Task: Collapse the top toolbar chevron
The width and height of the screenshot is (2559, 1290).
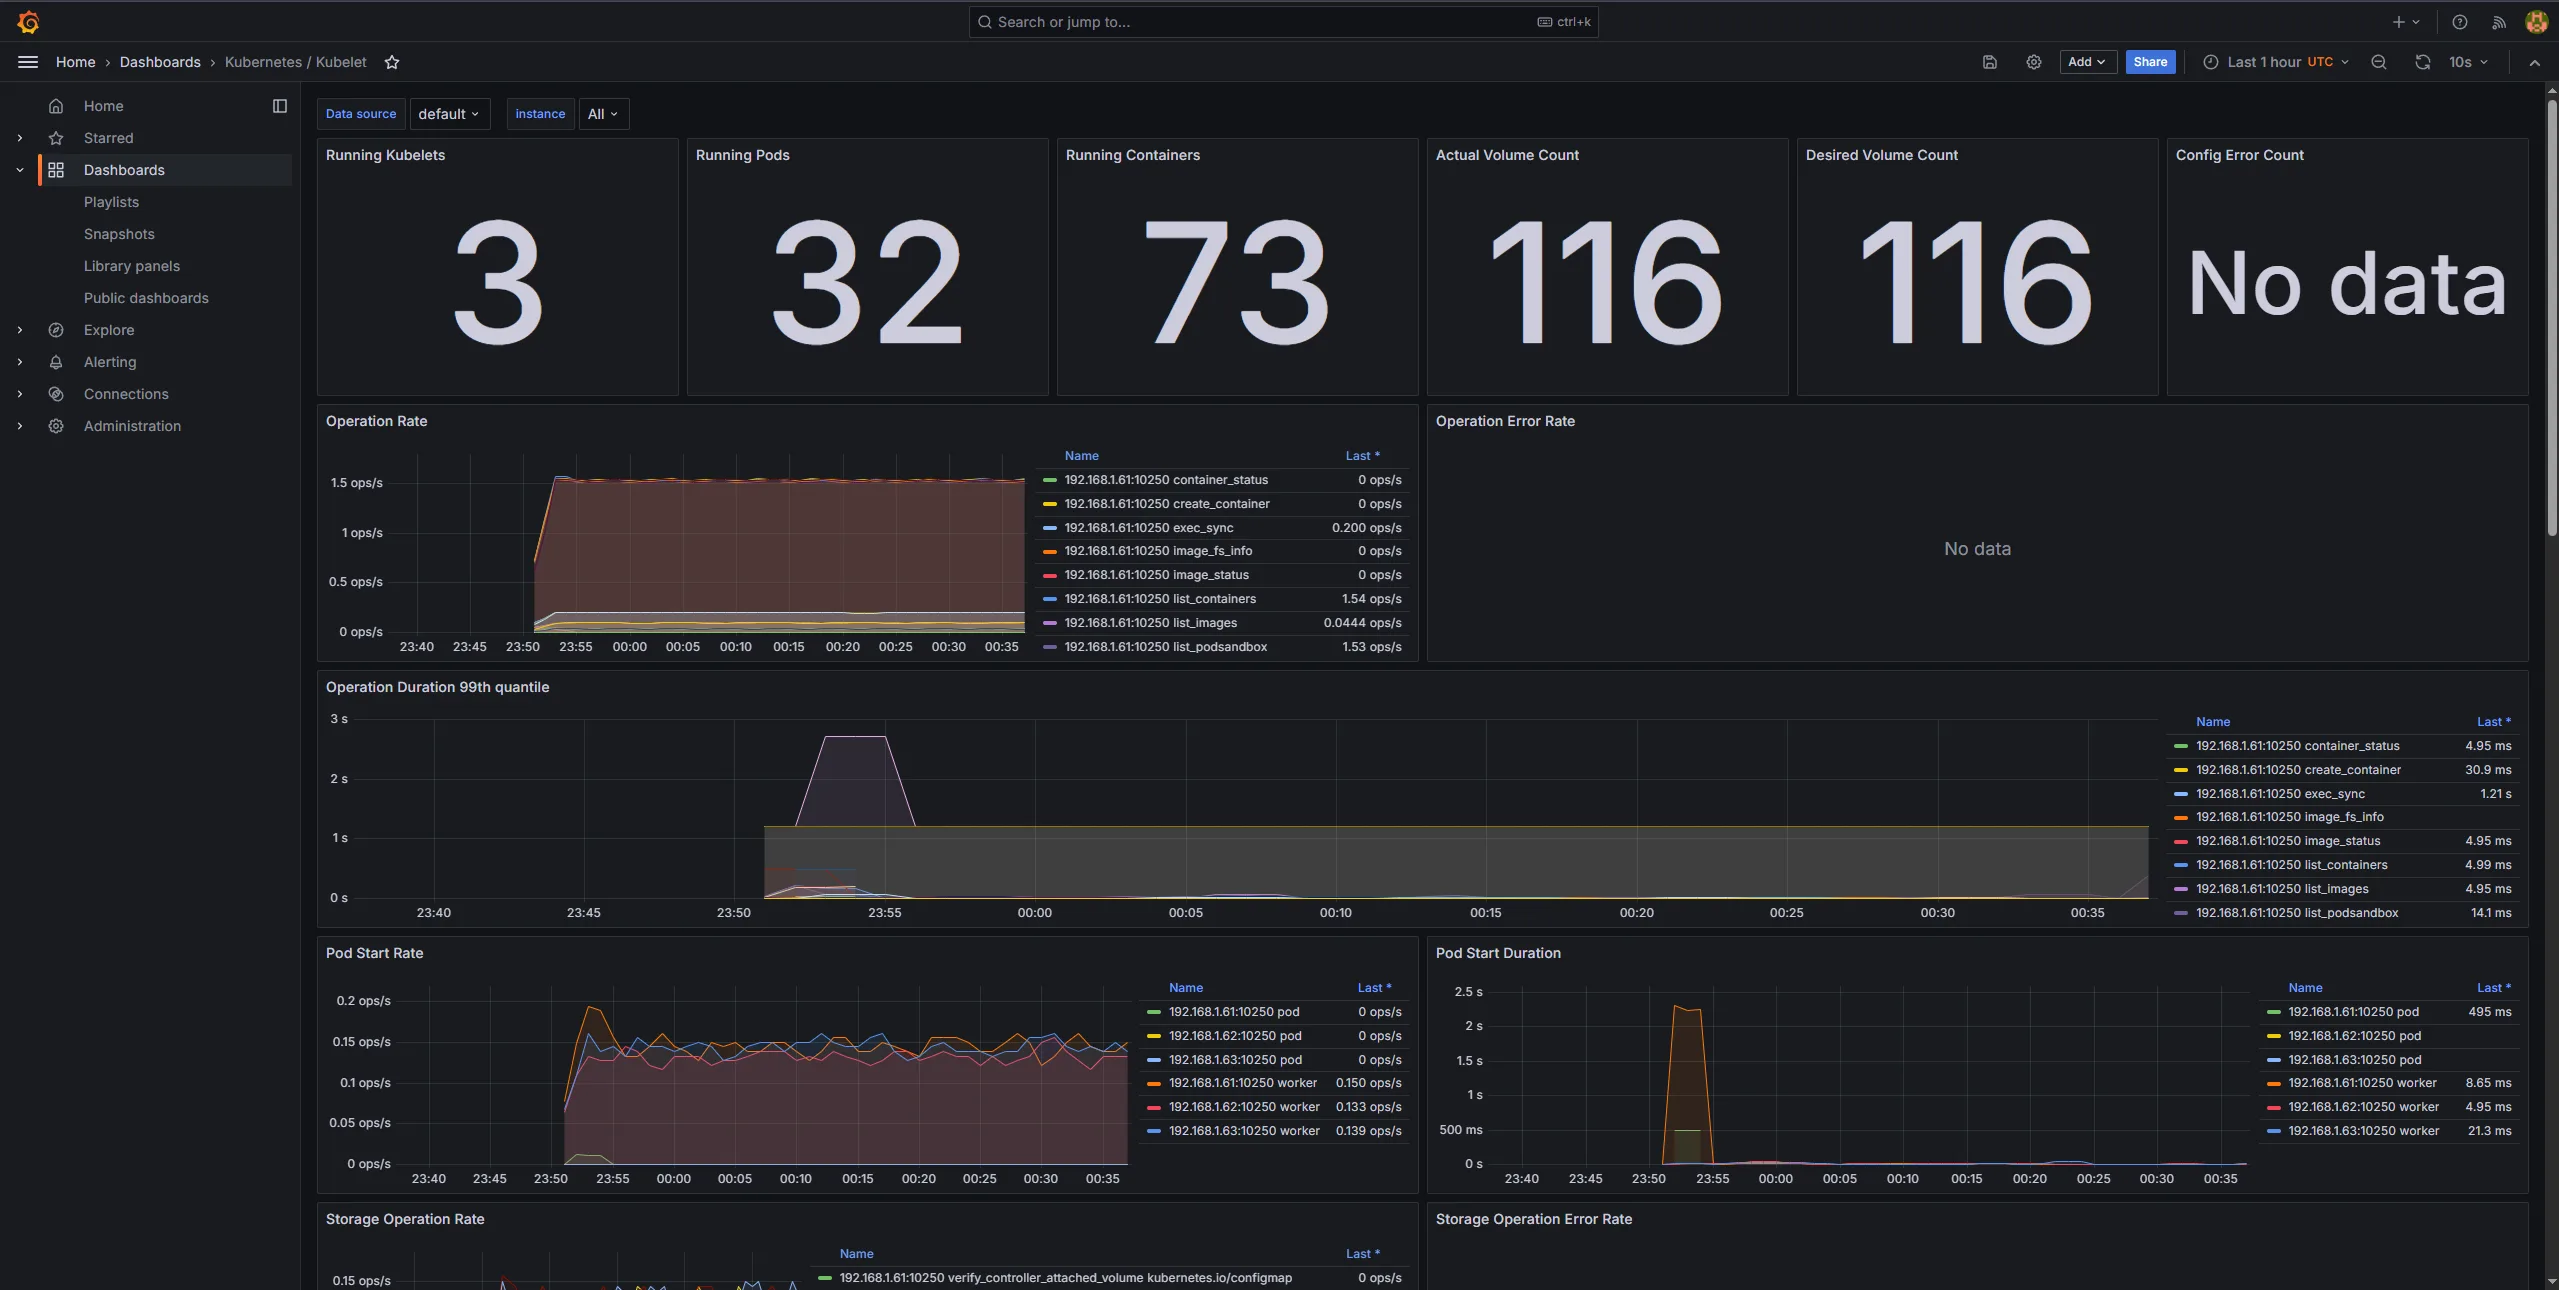Action: (2535, 62)
